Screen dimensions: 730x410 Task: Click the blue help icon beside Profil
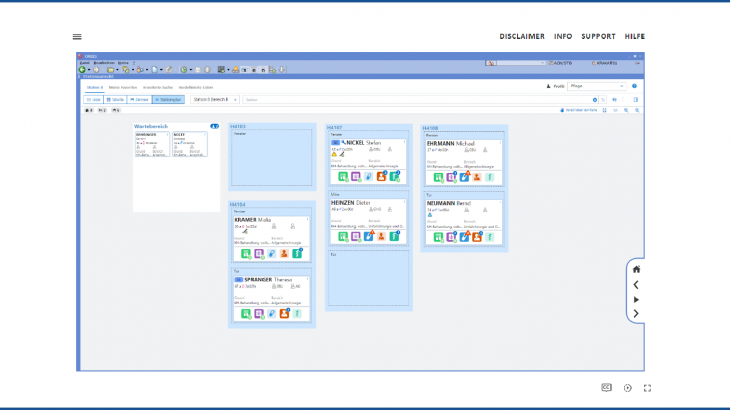pos(634,86)
